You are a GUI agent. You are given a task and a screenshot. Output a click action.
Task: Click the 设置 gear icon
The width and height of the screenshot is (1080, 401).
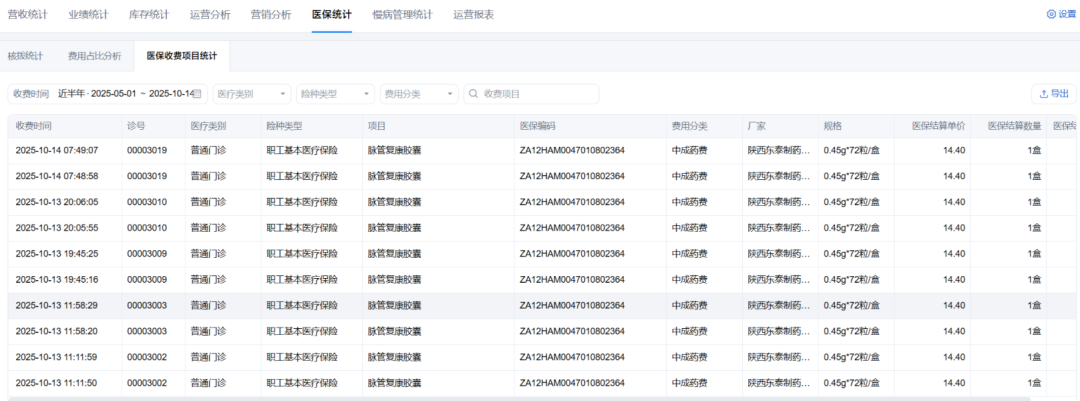1051,15
